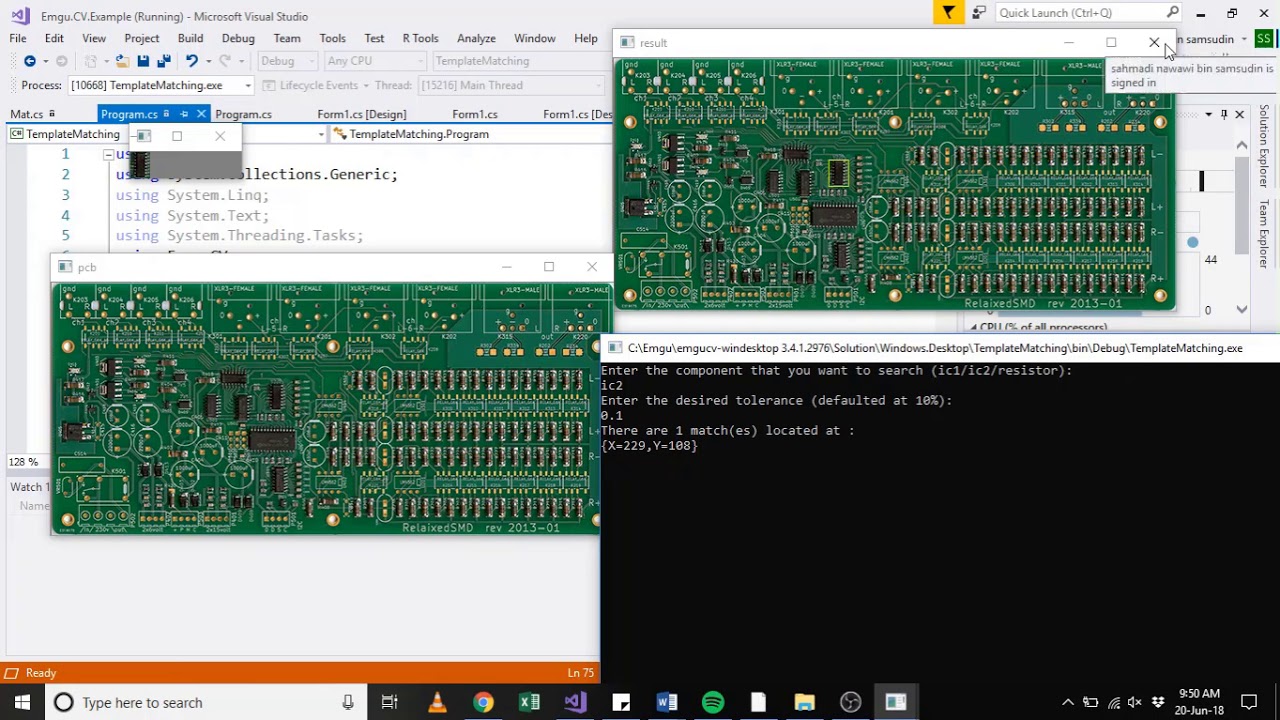Click the Navigate Backward arrow icon
Screen dimensions: 1280x720
tap(30, 61)
